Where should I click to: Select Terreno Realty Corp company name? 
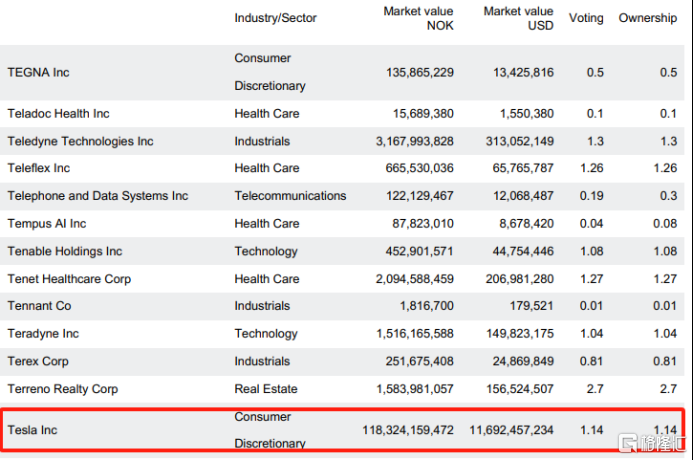[62, 389]
